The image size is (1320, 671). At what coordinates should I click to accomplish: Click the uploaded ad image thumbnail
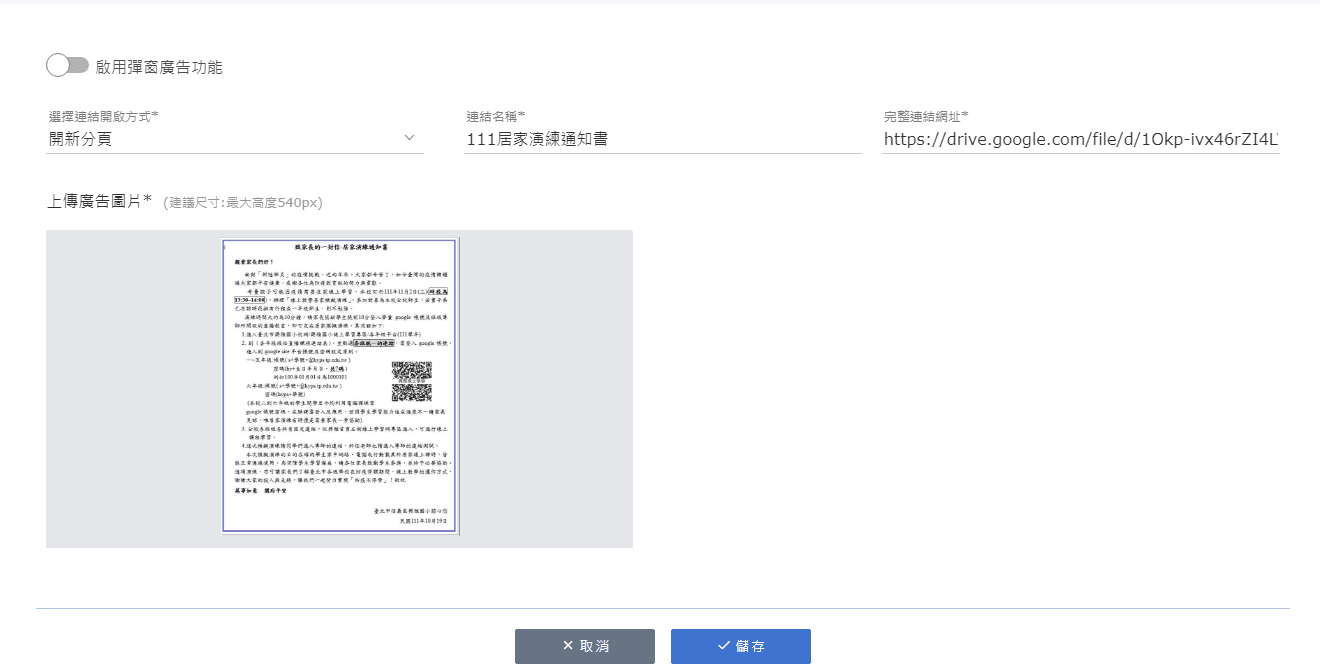[339, 386]
